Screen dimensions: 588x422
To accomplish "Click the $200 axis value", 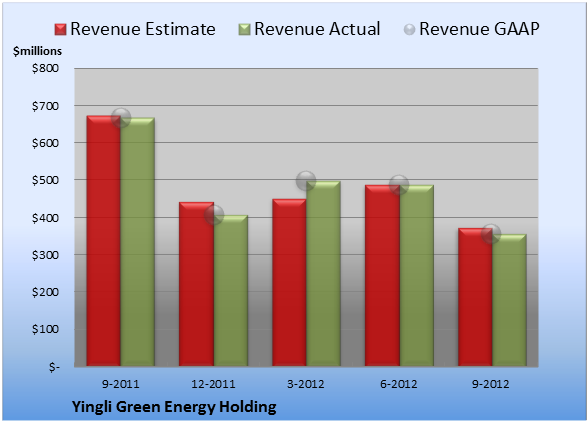I will [x=45, y=292].
